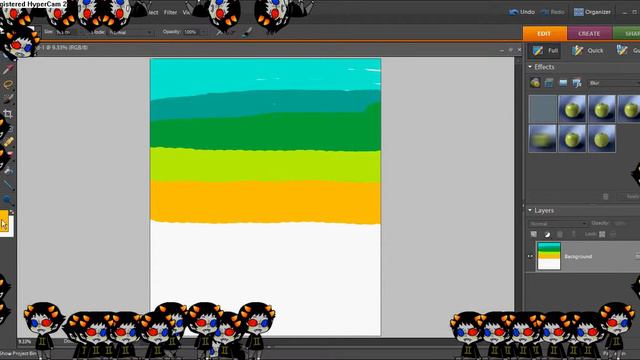Select the Lasso tool
Screen dimensions: 640x360
[x=8, y=84]
